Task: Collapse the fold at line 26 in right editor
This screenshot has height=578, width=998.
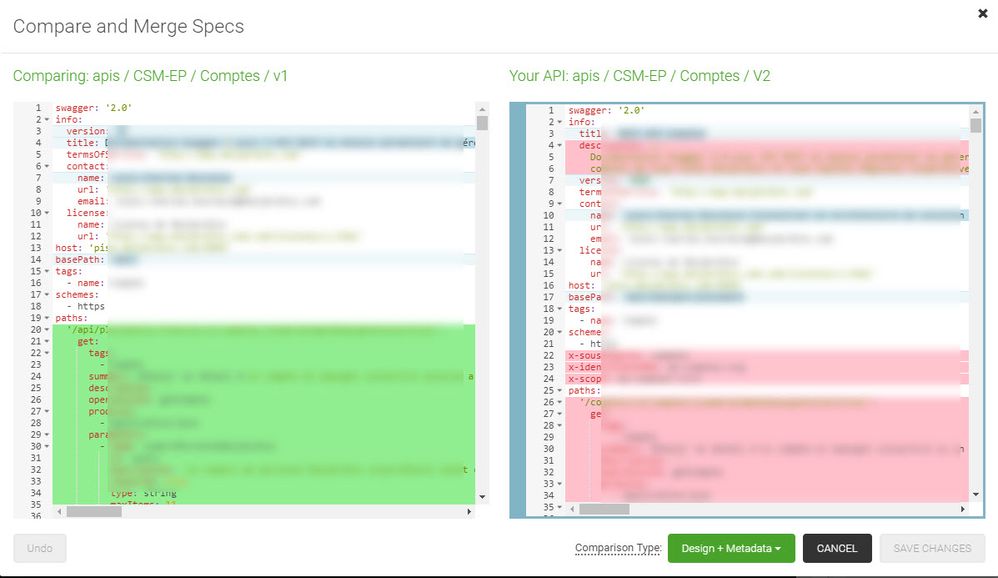Action: tap(560, 402)
